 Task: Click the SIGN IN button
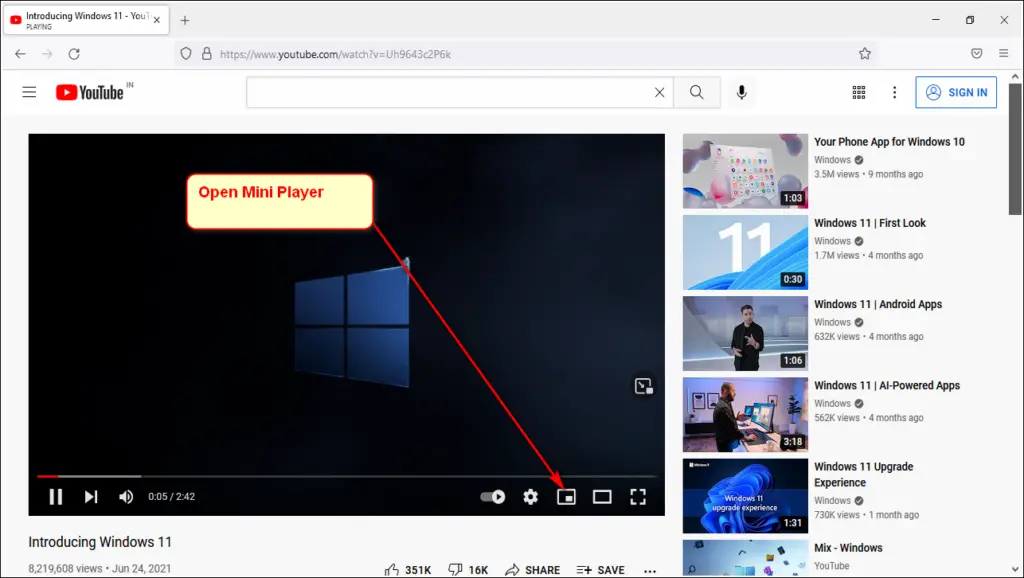pyautogui.click(x=956, y=92)
